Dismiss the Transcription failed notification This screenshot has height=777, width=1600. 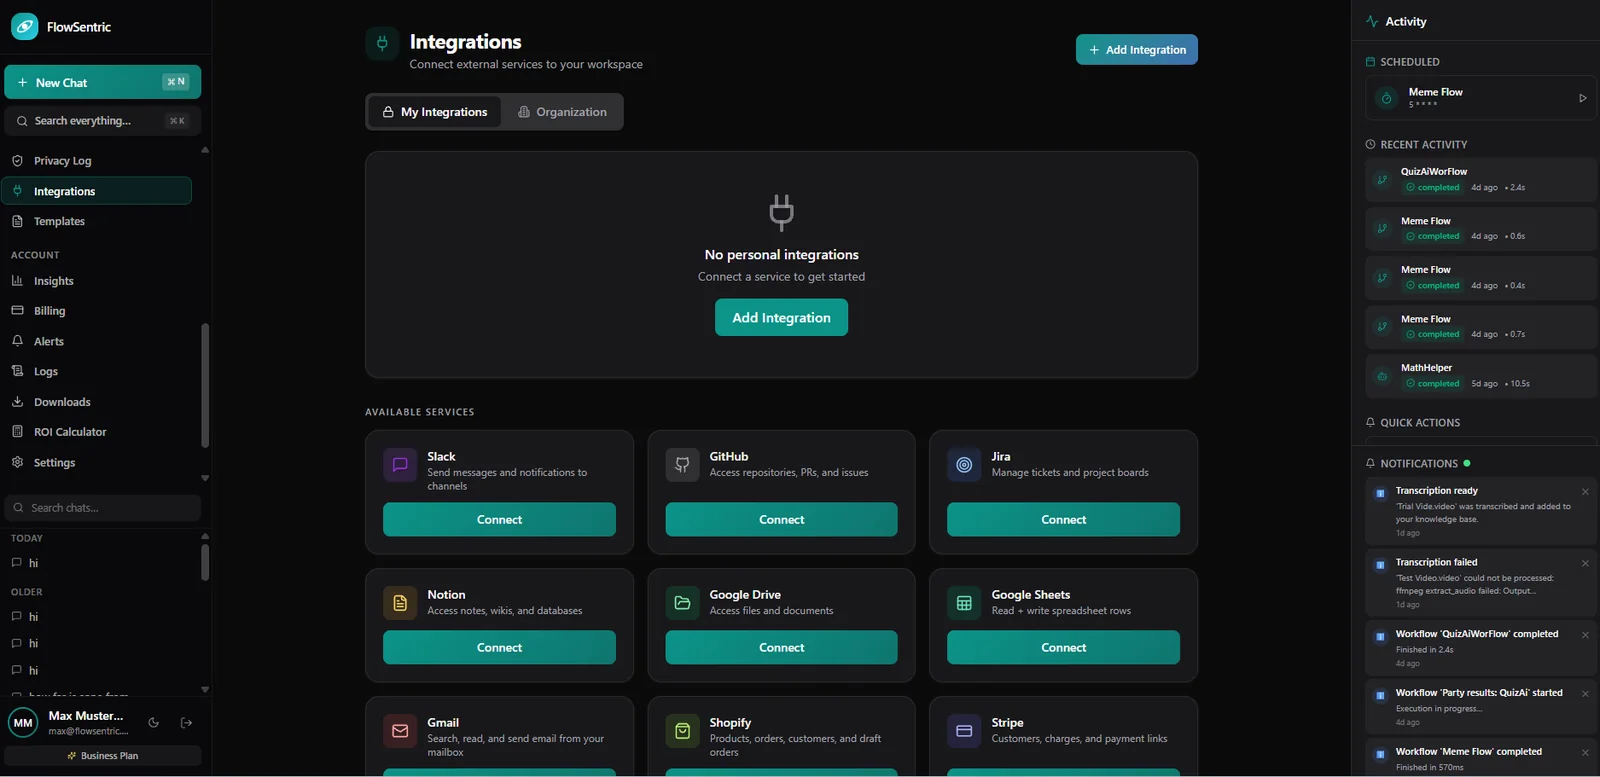coord(1585,564)
